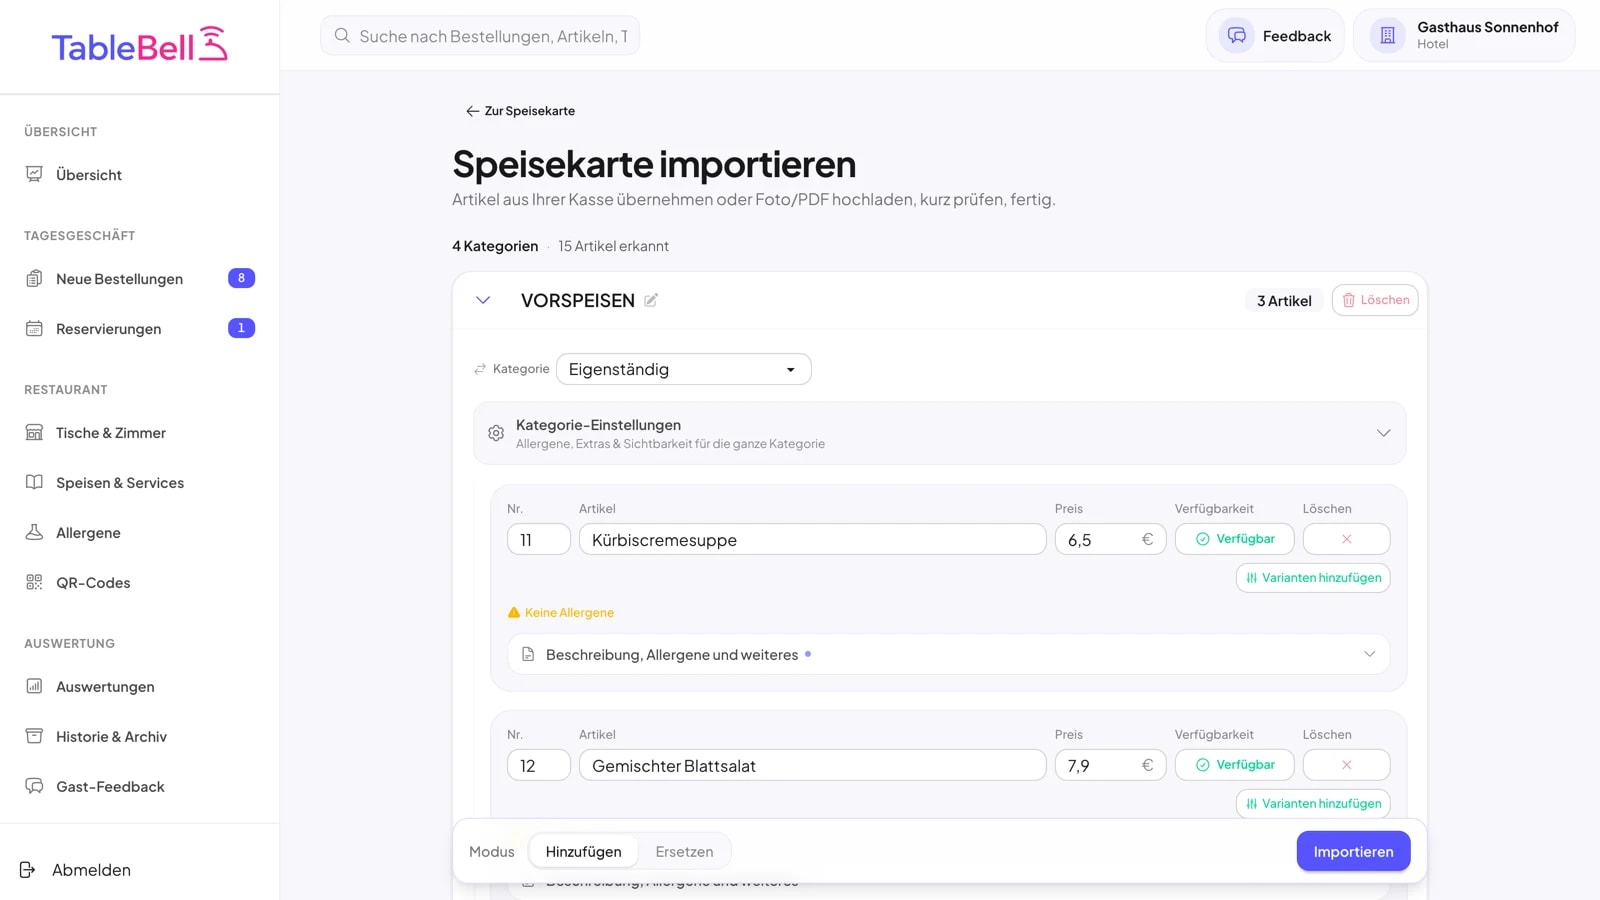Click the Nr. field containing 12

point(539,765)
